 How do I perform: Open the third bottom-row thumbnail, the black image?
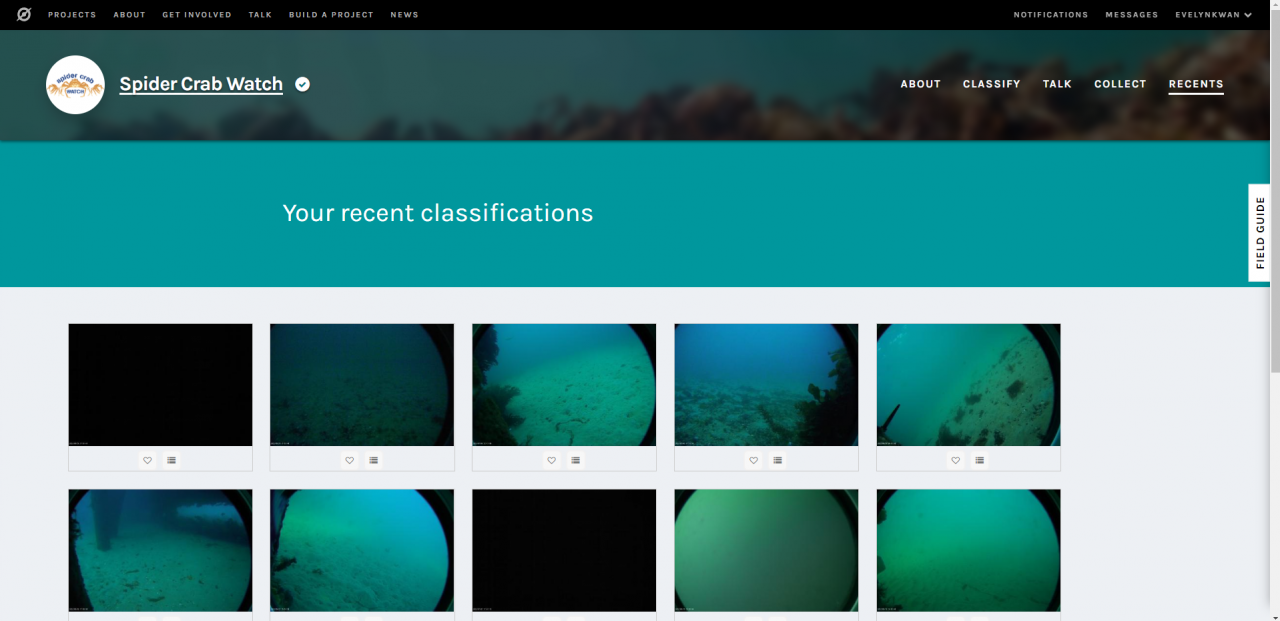[564, 551]
